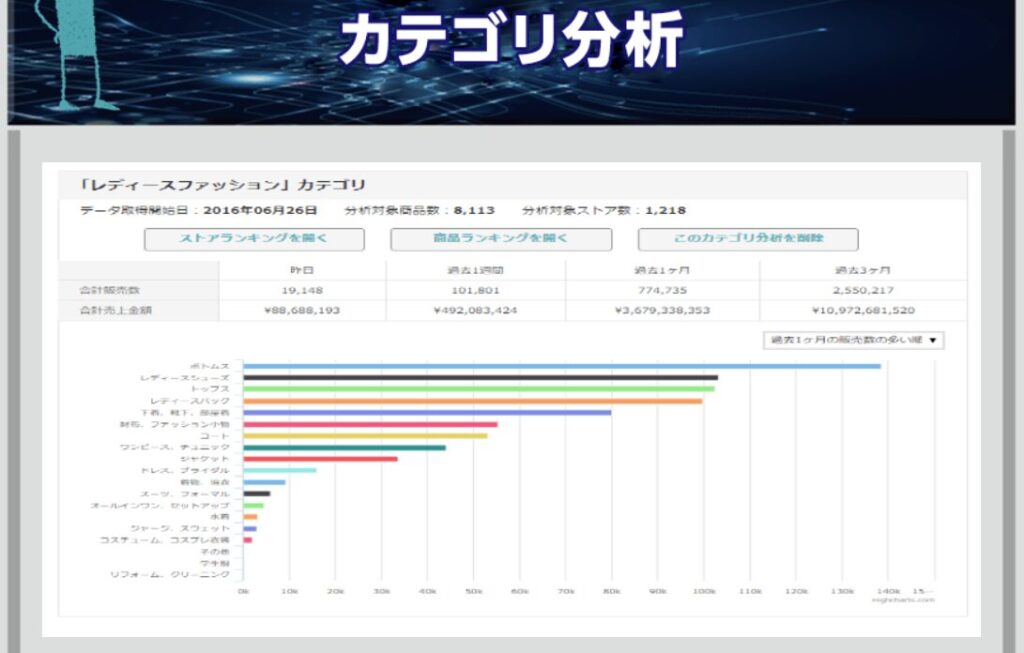Image resolution: width=1024 pixels, height=653 pixels.
Task: Click the 昨日 column header
Action: pos(301,271)
